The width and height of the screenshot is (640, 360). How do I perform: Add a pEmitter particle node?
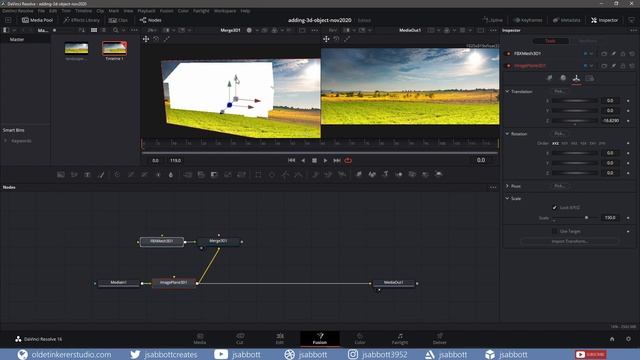[315, 175]
